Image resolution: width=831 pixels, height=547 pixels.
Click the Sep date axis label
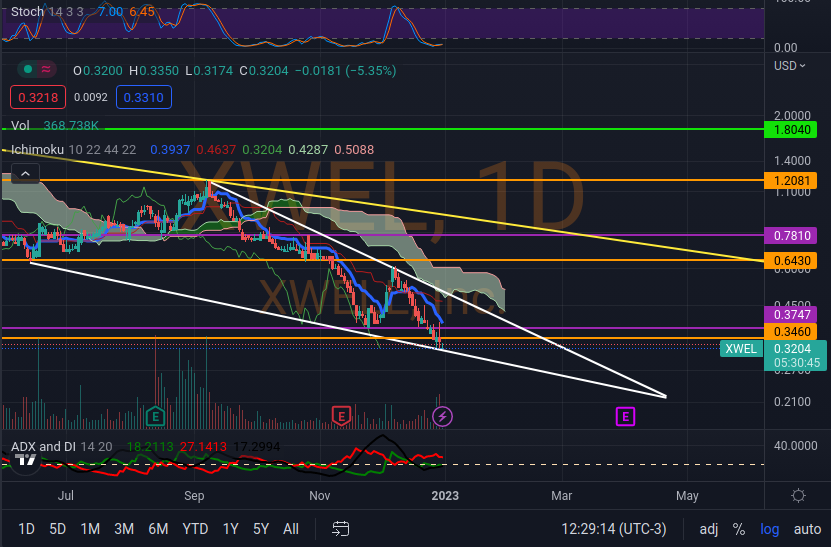point(194,496)
